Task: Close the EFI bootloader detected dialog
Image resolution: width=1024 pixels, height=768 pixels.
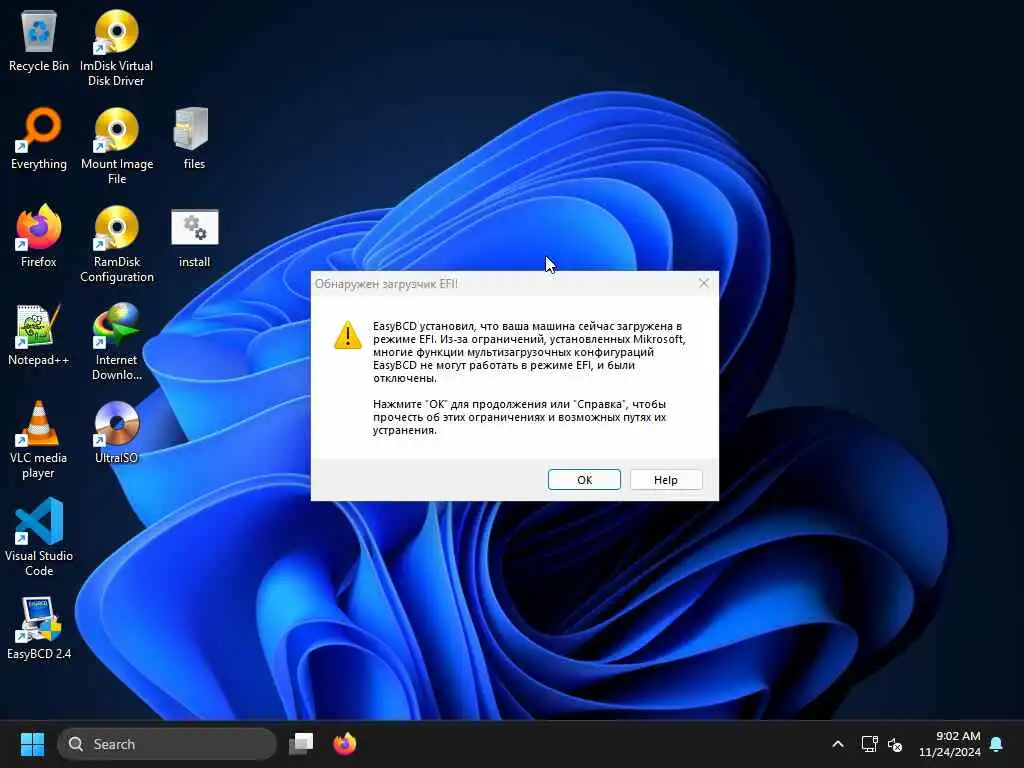Action: click(703, 283)
